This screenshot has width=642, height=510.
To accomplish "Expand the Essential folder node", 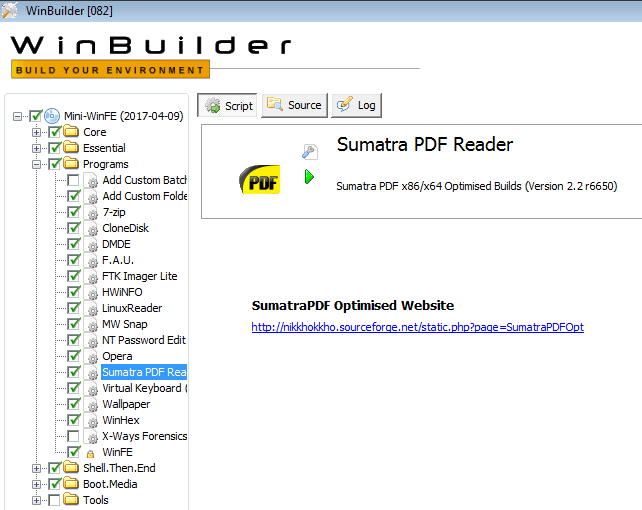I will coord(37,148).
